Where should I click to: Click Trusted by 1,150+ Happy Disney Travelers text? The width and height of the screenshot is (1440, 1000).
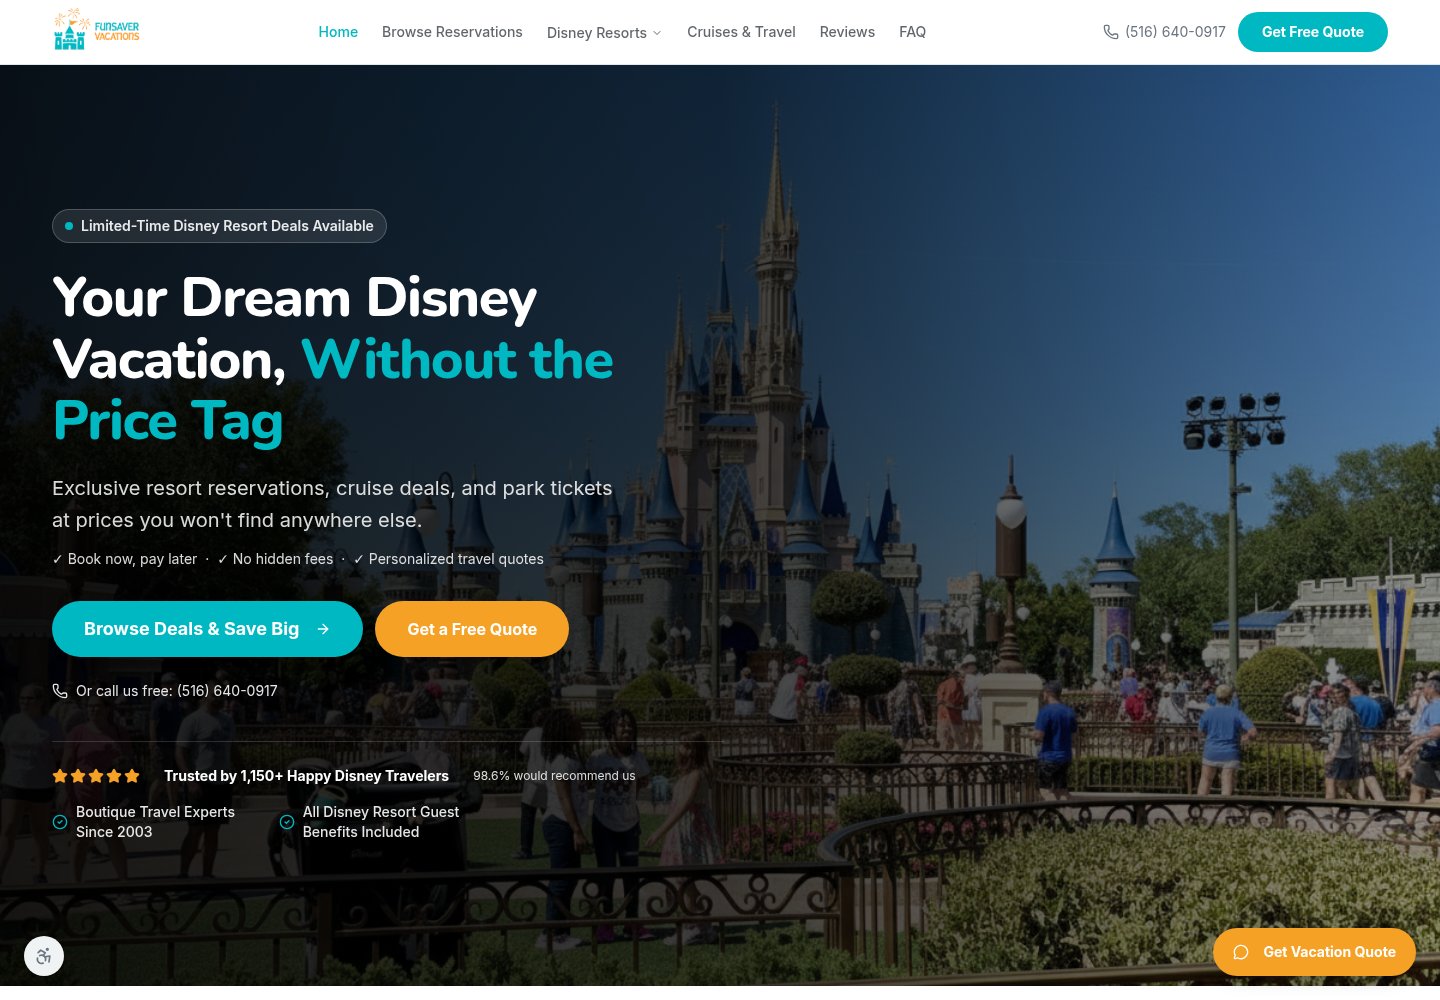coord(306,776)
